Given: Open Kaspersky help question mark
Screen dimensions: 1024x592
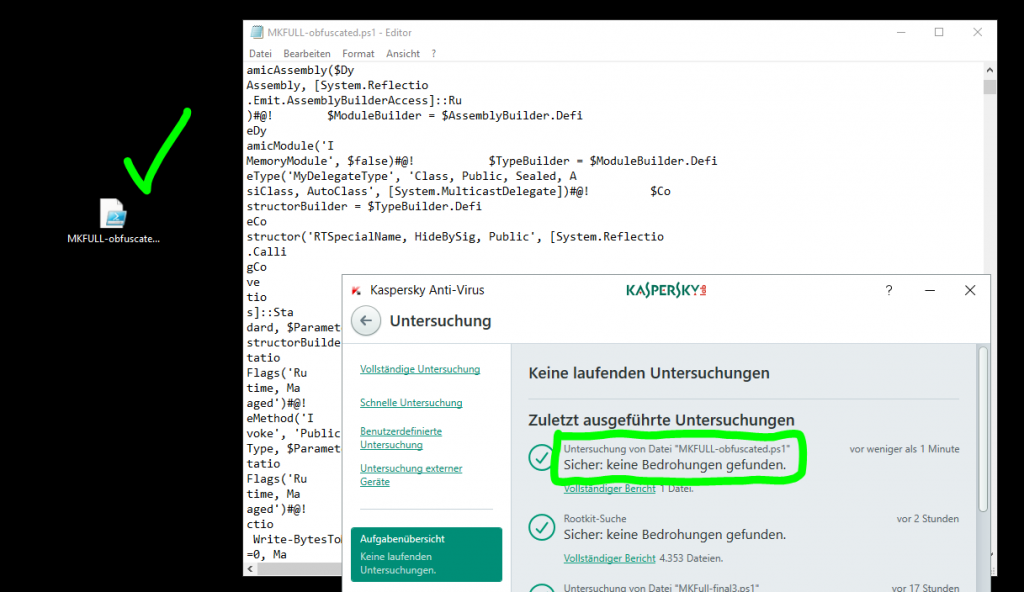Looking at the screenshot, I should [889, 290].
